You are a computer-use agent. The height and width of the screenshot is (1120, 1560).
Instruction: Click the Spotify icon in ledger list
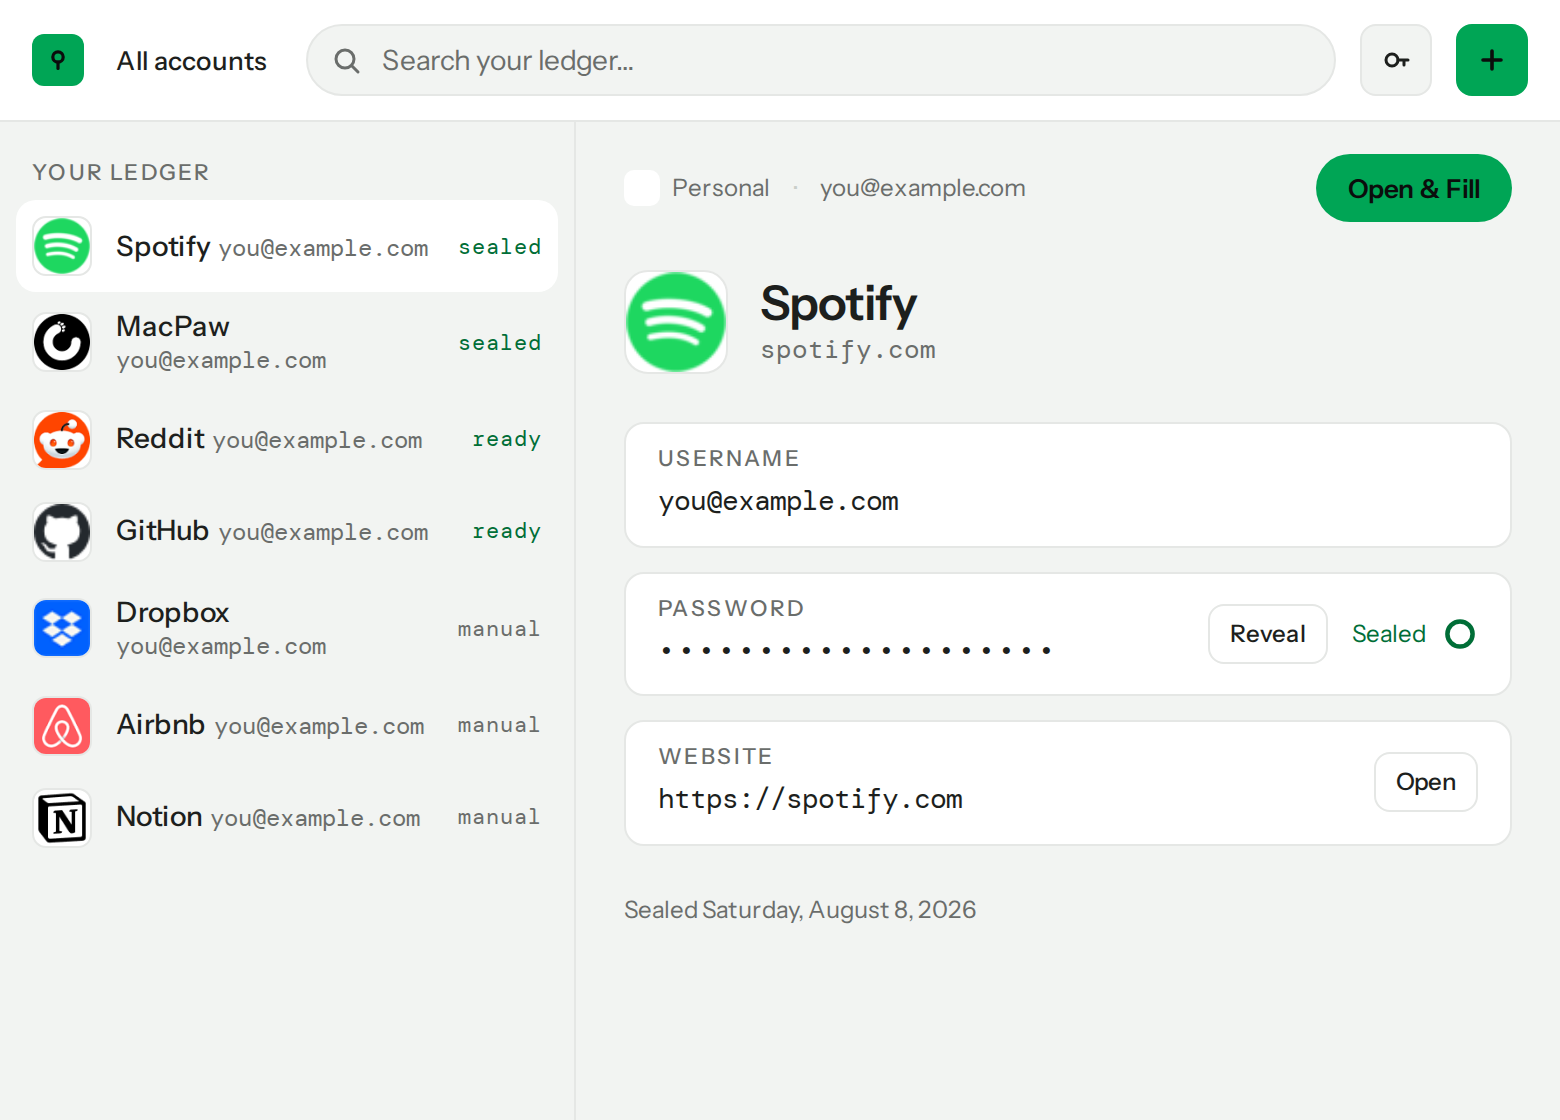[x=62, y=246]
